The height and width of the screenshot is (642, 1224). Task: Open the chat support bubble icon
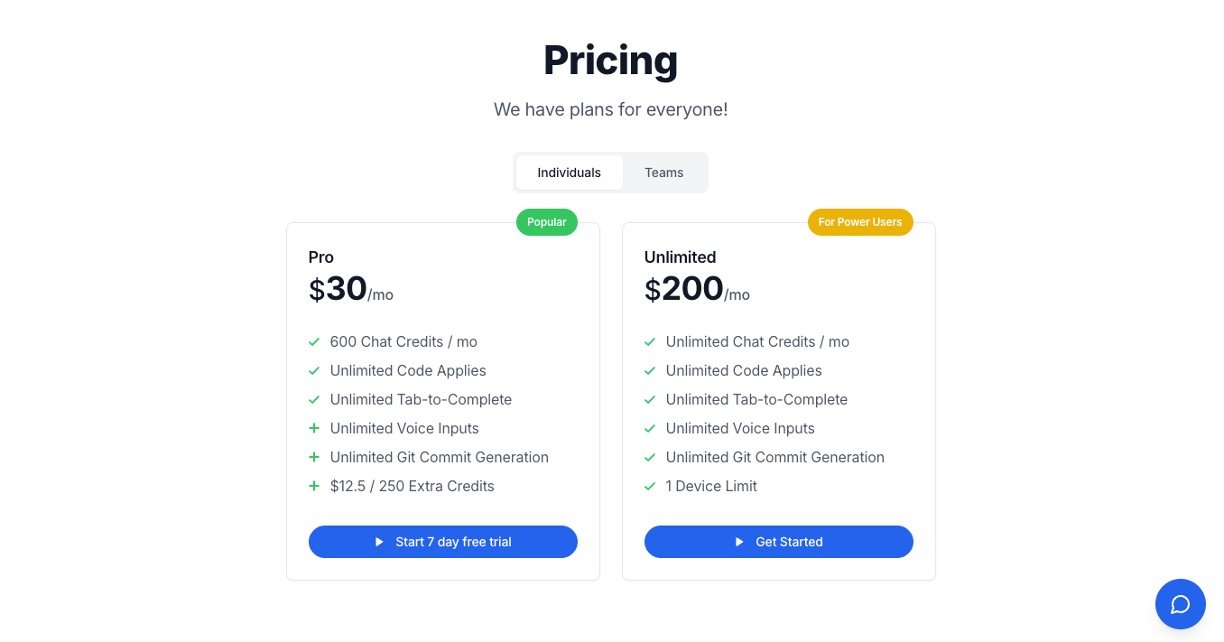pos(1180,604)
